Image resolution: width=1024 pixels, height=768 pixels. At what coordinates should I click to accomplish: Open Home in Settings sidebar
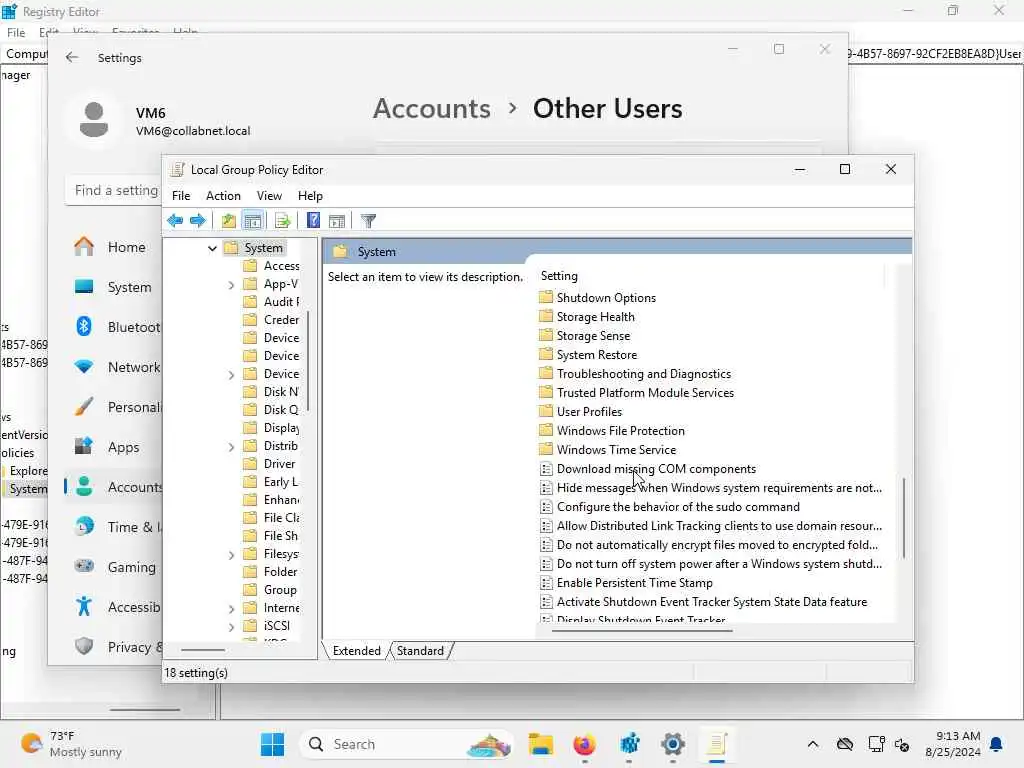pyautogui.click(x=114, y=247)
